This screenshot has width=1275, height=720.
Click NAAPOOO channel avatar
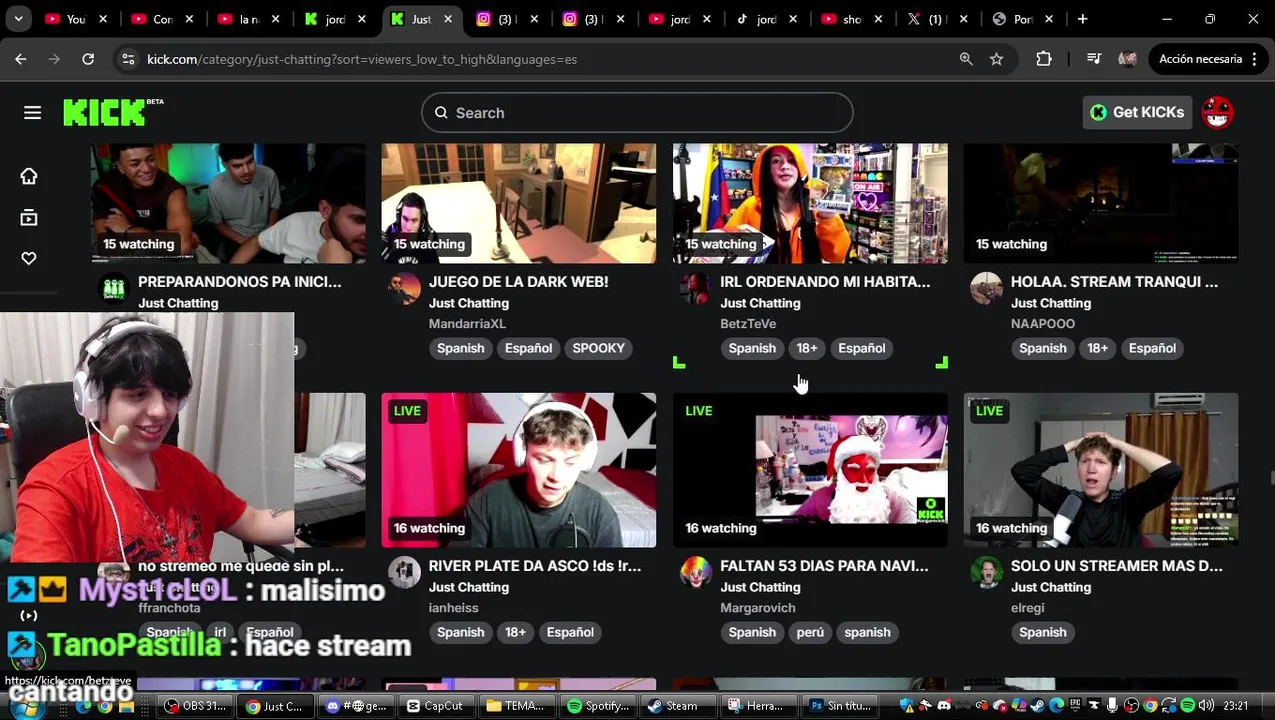986,289
